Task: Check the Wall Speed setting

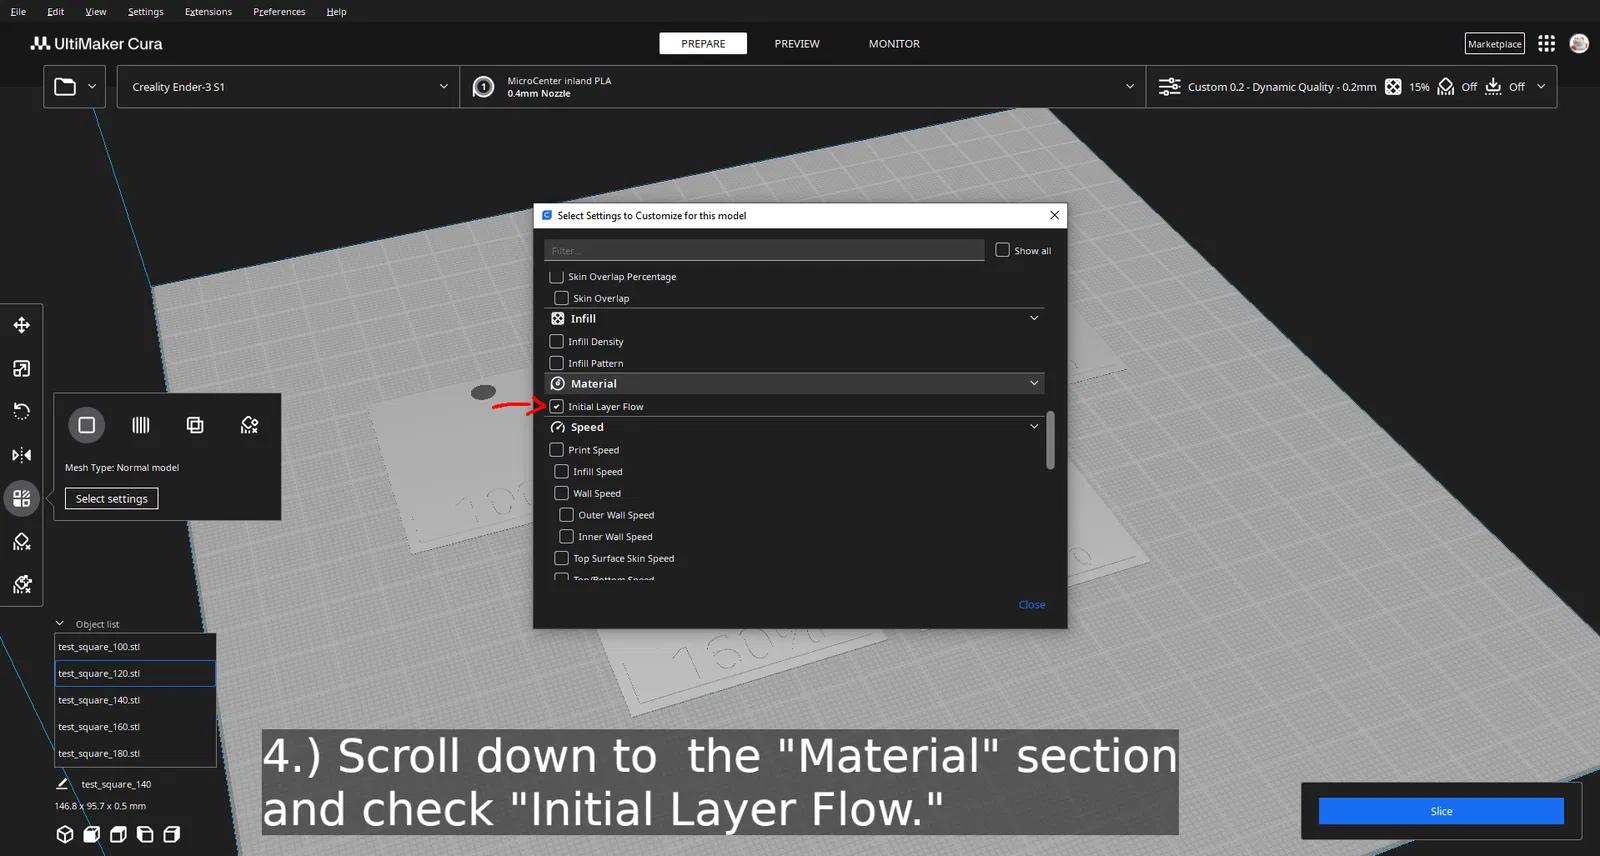Action: [x=562, y=493]
